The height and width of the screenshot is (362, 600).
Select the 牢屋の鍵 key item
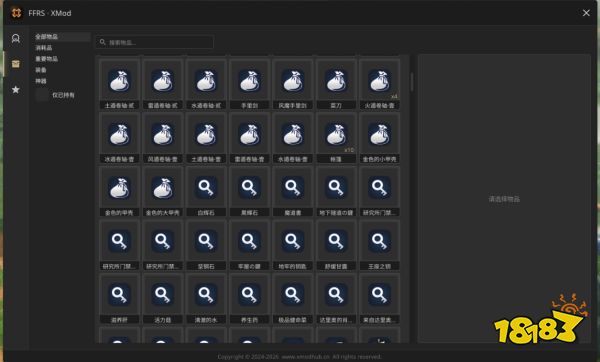point(249,245)
